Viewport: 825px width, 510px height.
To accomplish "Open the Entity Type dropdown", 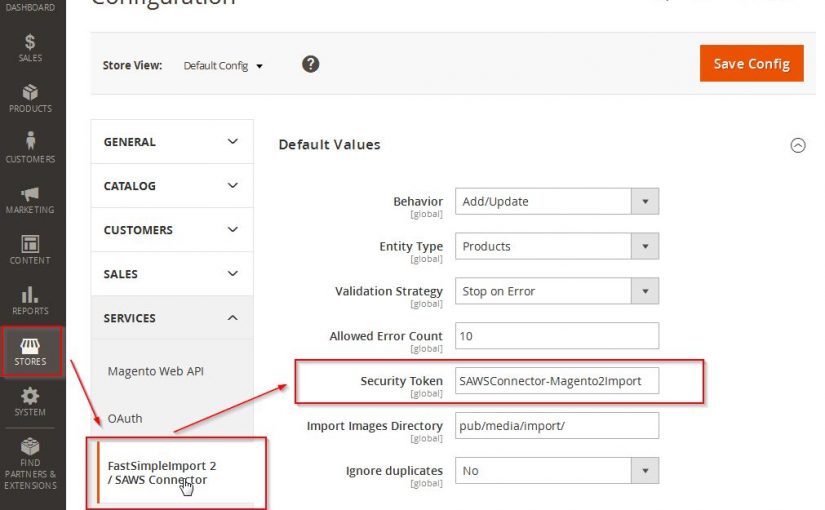I will [x=556, y=246].
